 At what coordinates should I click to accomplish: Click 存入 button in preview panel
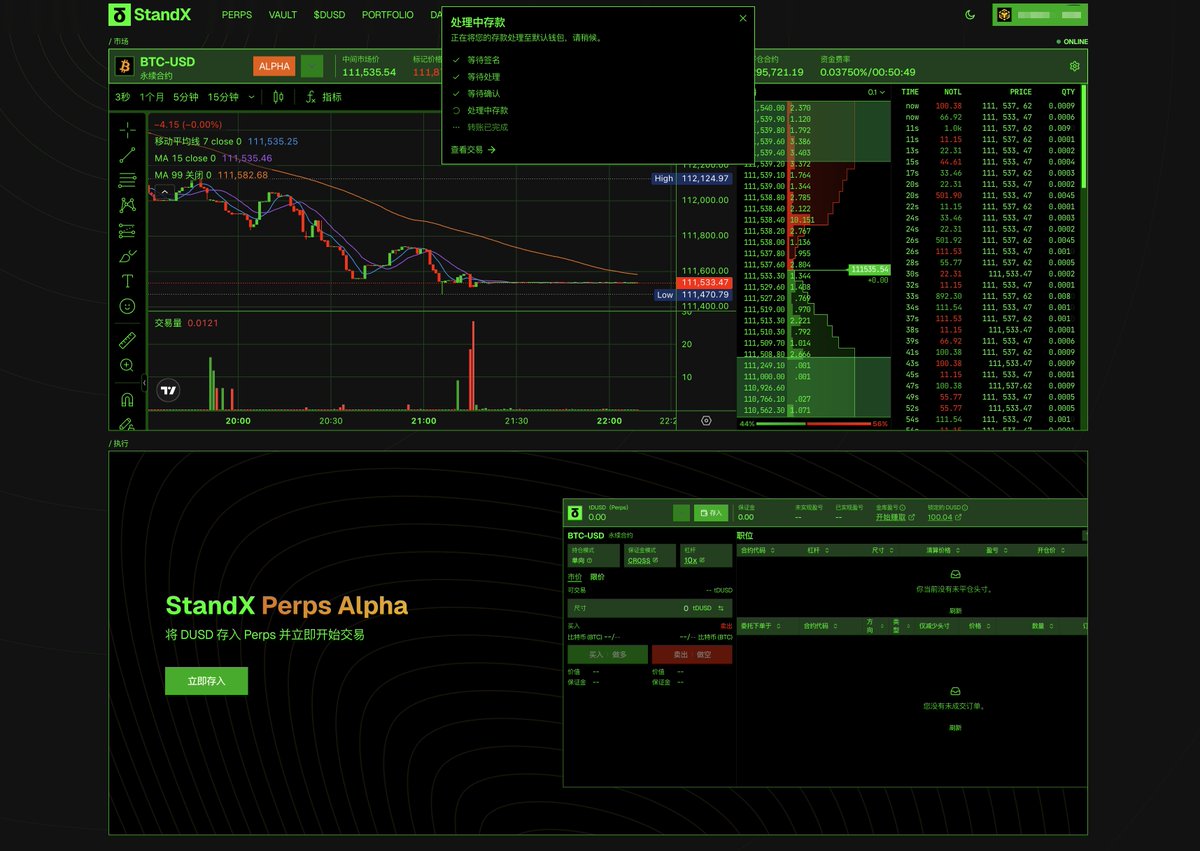[x=711, y=513]
